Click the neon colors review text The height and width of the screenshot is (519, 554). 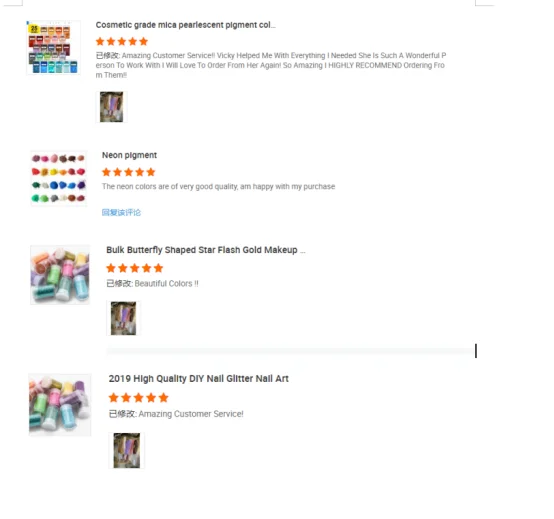218,187
